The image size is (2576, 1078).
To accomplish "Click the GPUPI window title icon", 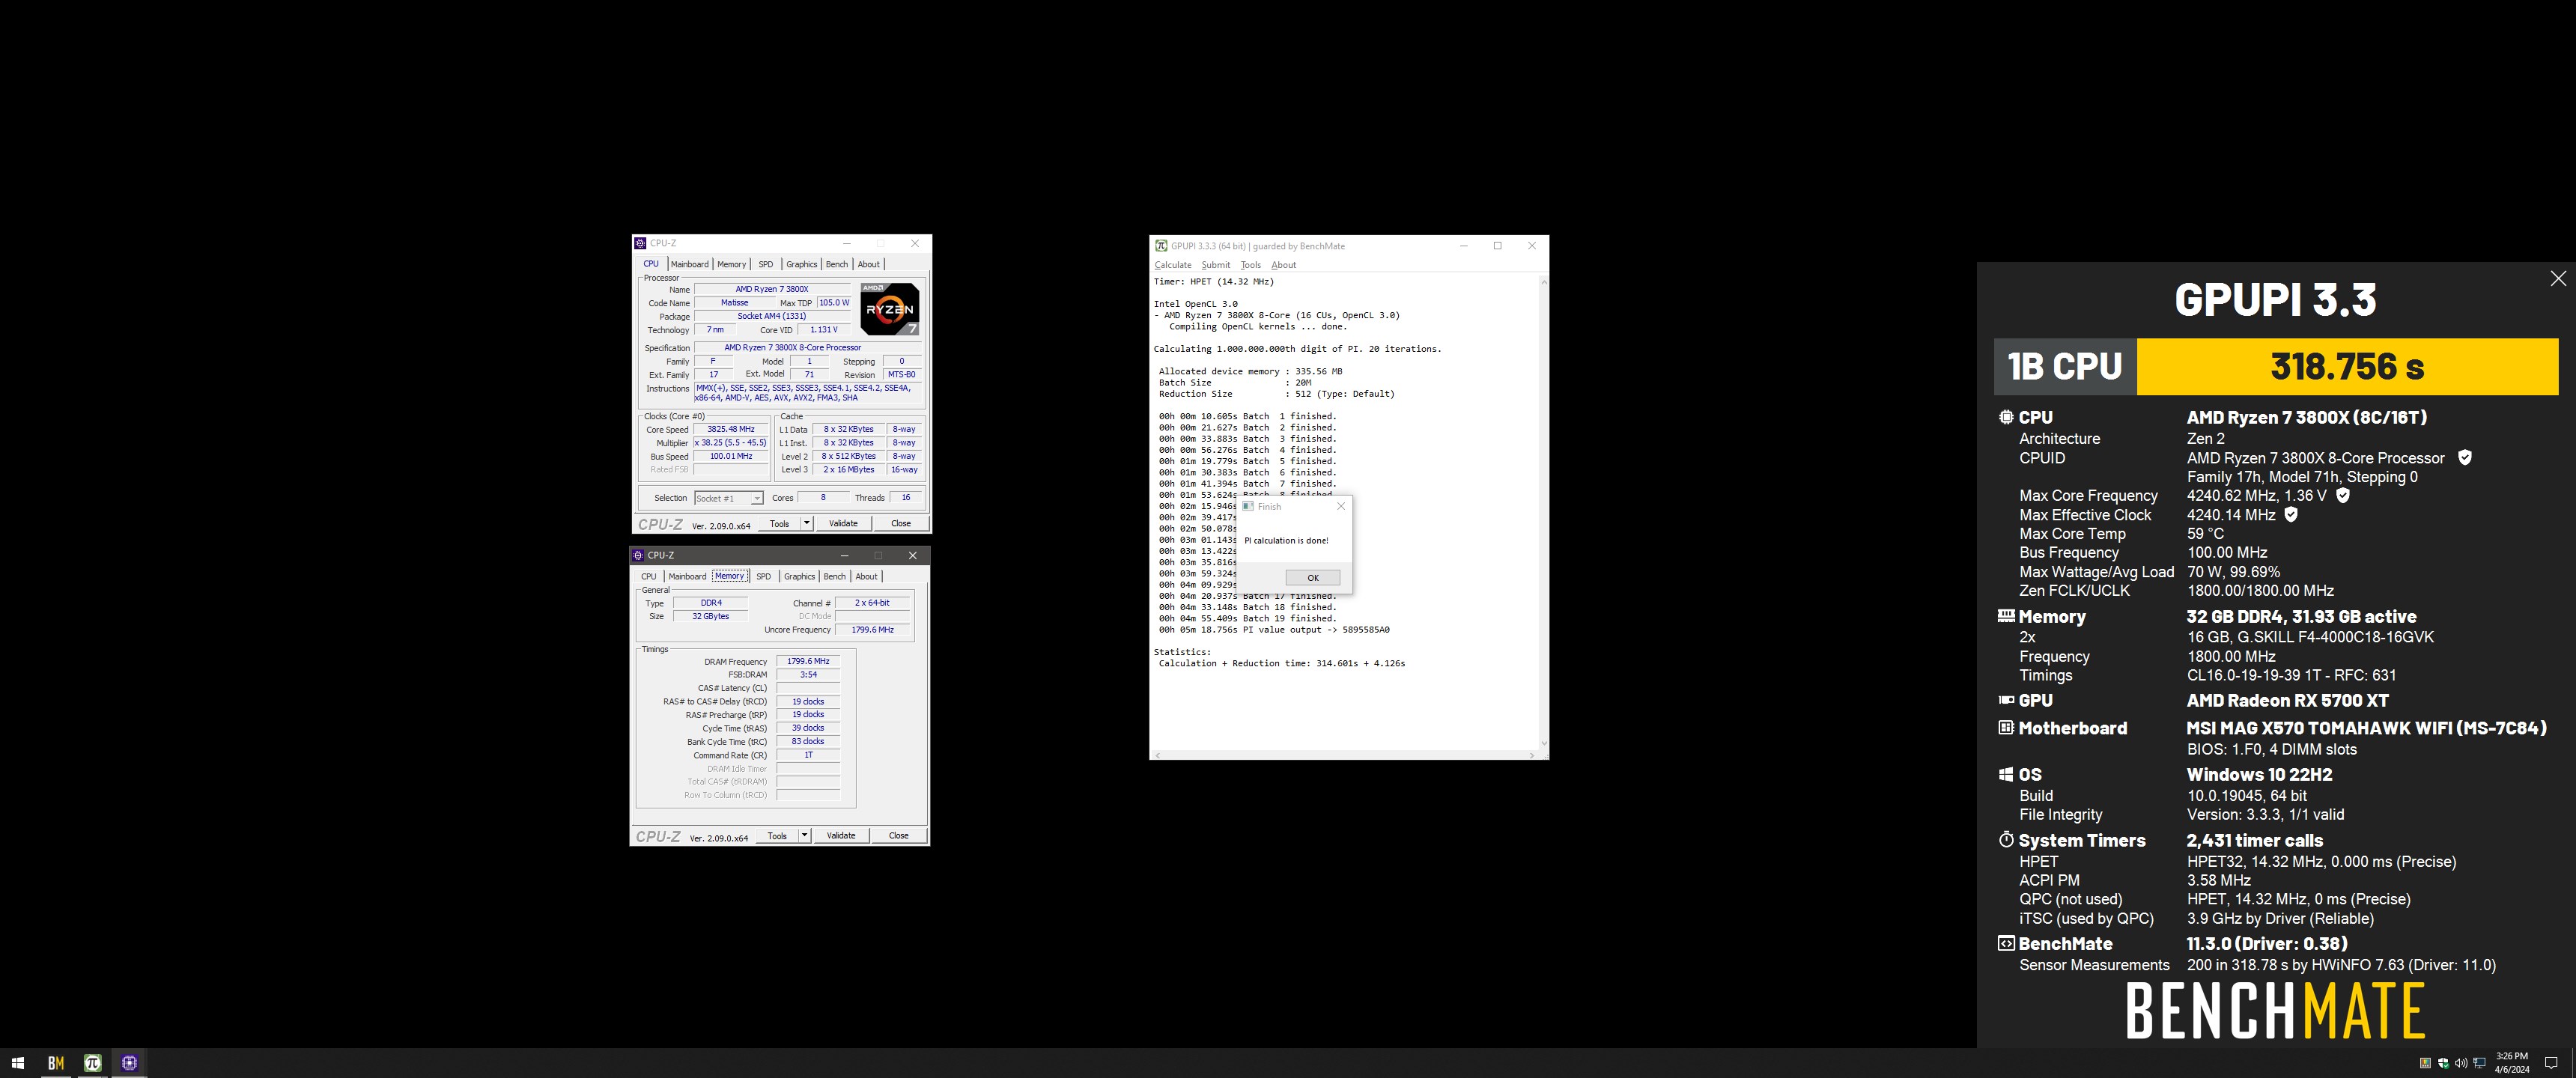I will [1161, 246].
